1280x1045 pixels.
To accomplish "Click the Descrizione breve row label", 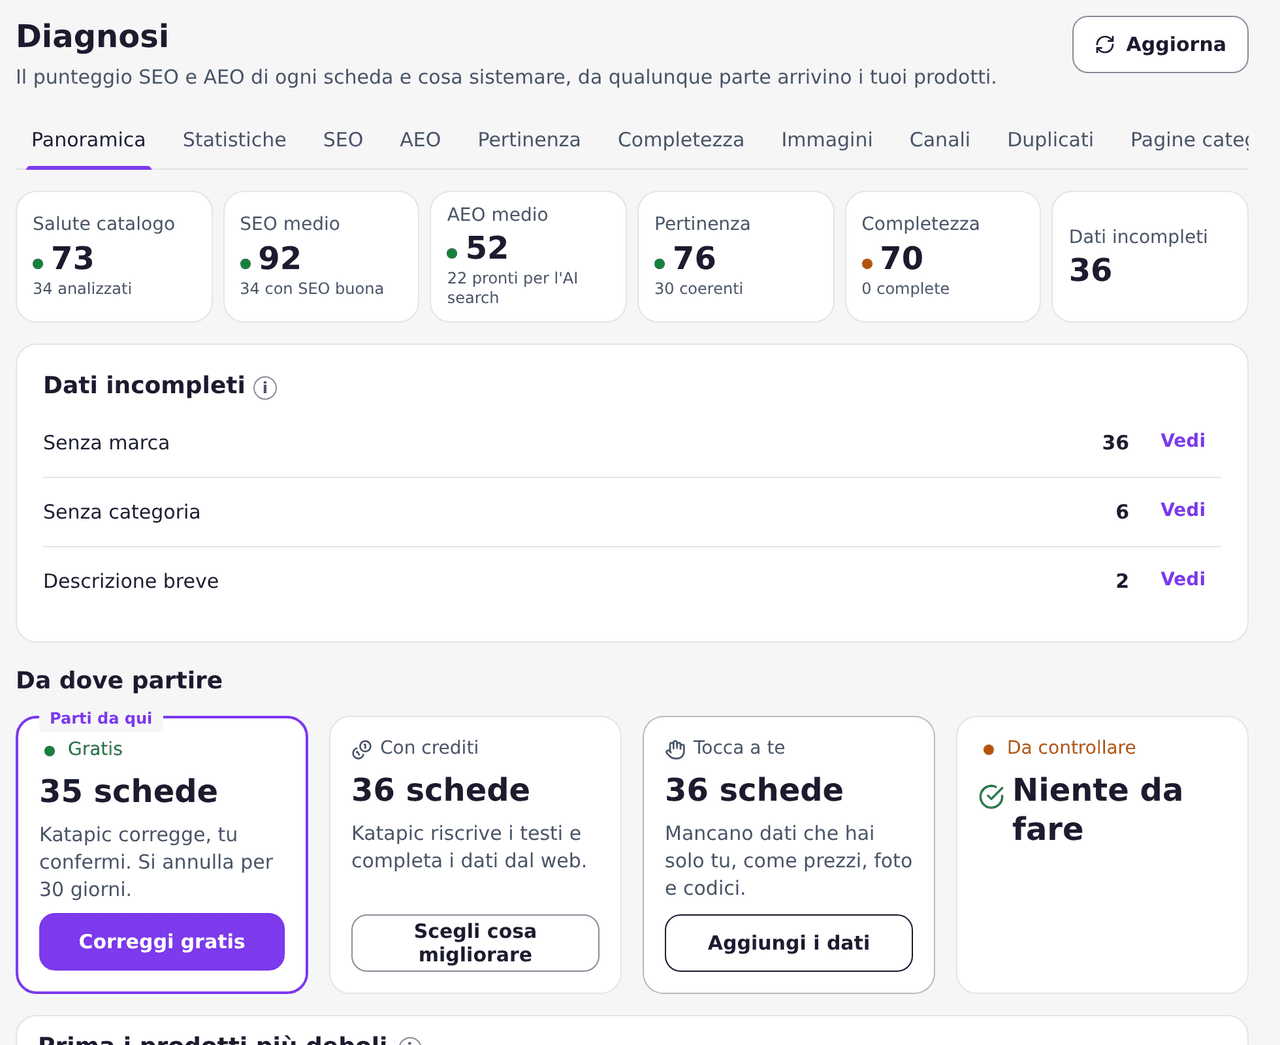I will tap(131, 581).
